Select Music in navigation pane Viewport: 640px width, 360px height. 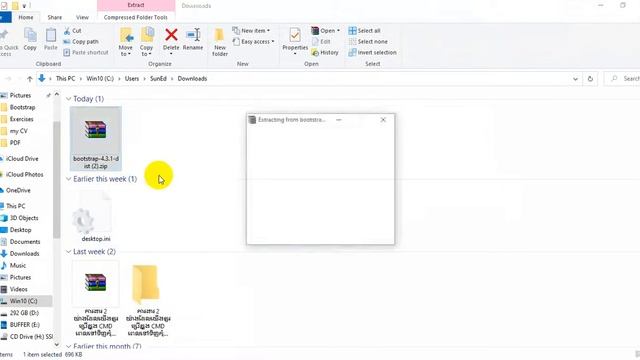click(13, 266)
